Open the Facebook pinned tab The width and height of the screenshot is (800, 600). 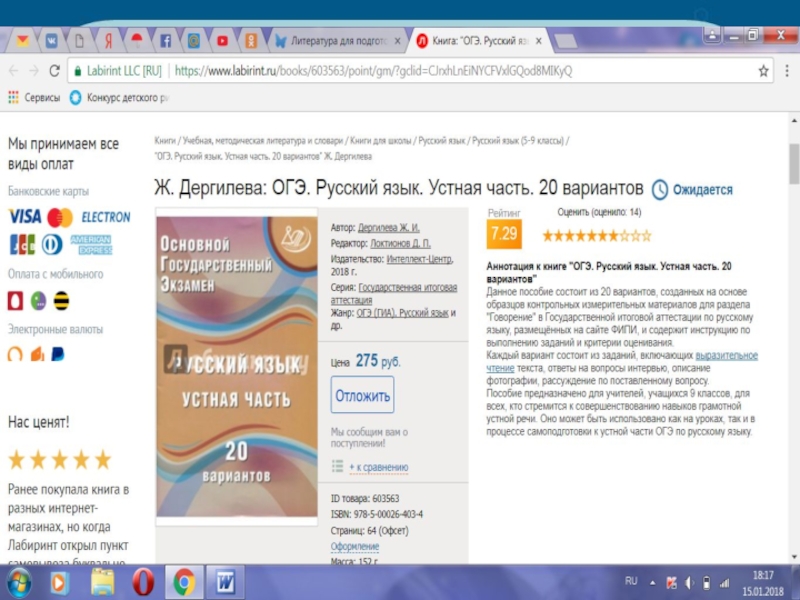(x=165, y=41)
